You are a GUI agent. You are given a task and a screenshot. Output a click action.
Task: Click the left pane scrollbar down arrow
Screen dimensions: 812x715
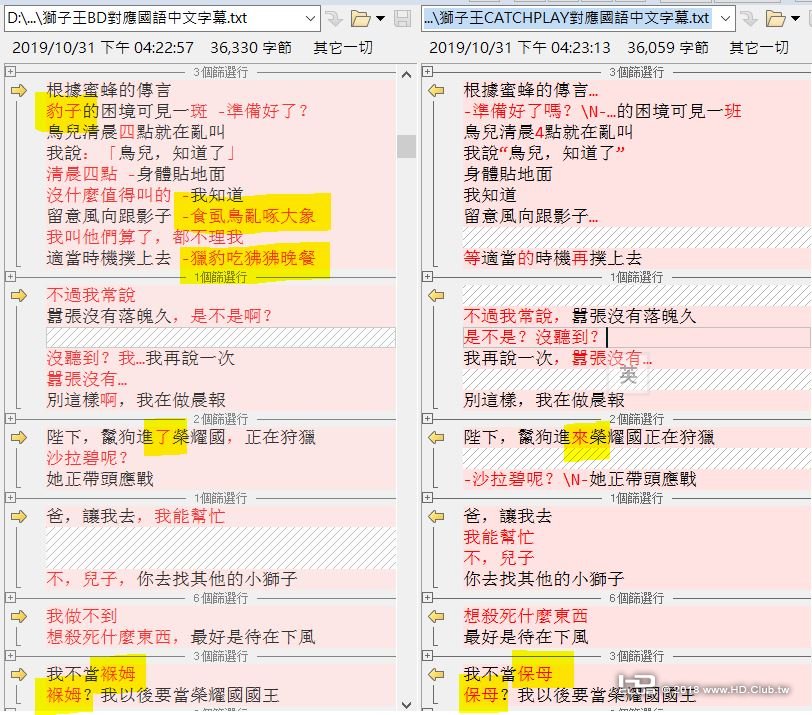[407, 705]
